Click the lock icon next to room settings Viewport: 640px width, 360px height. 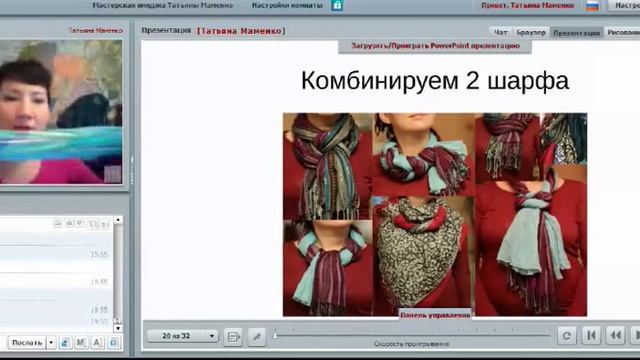click(337, 5)
